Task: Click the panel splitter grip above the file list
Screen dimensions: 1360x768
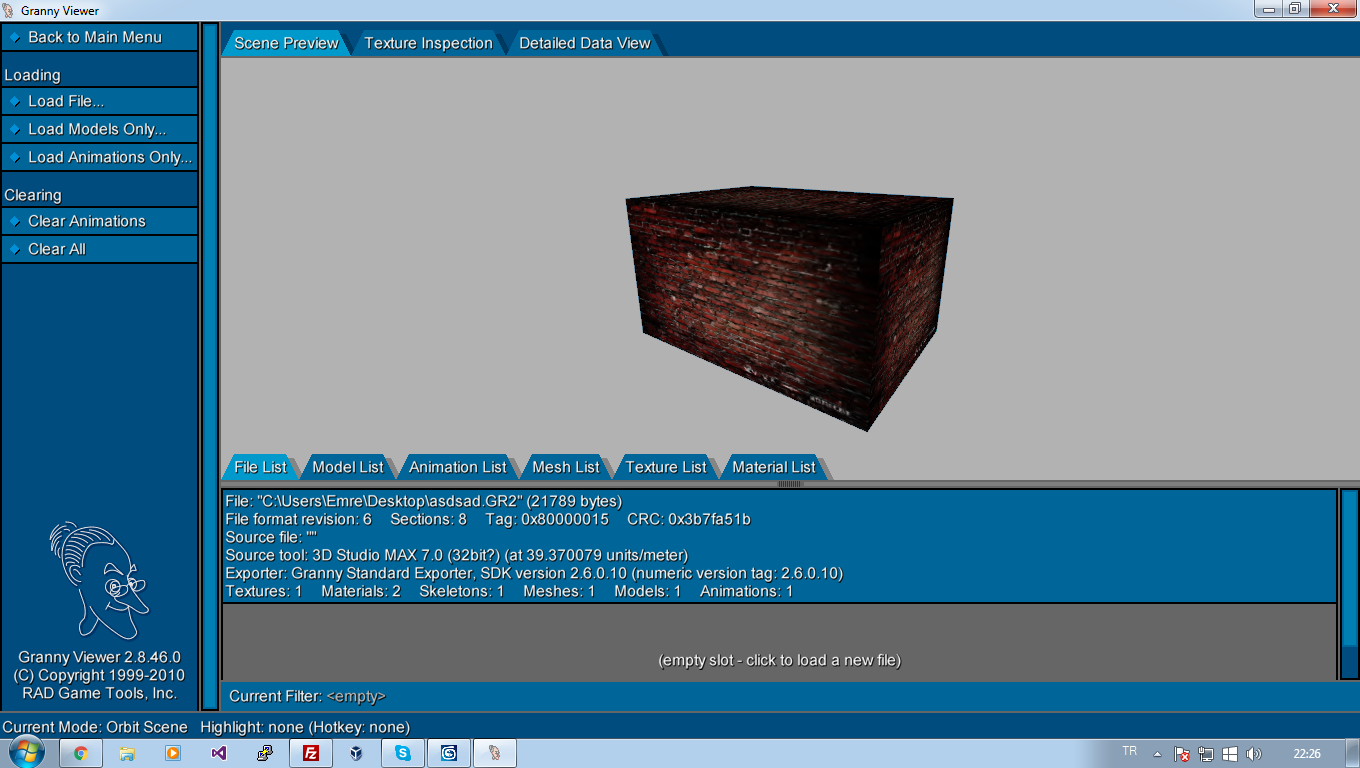Action: coord(790,484)
